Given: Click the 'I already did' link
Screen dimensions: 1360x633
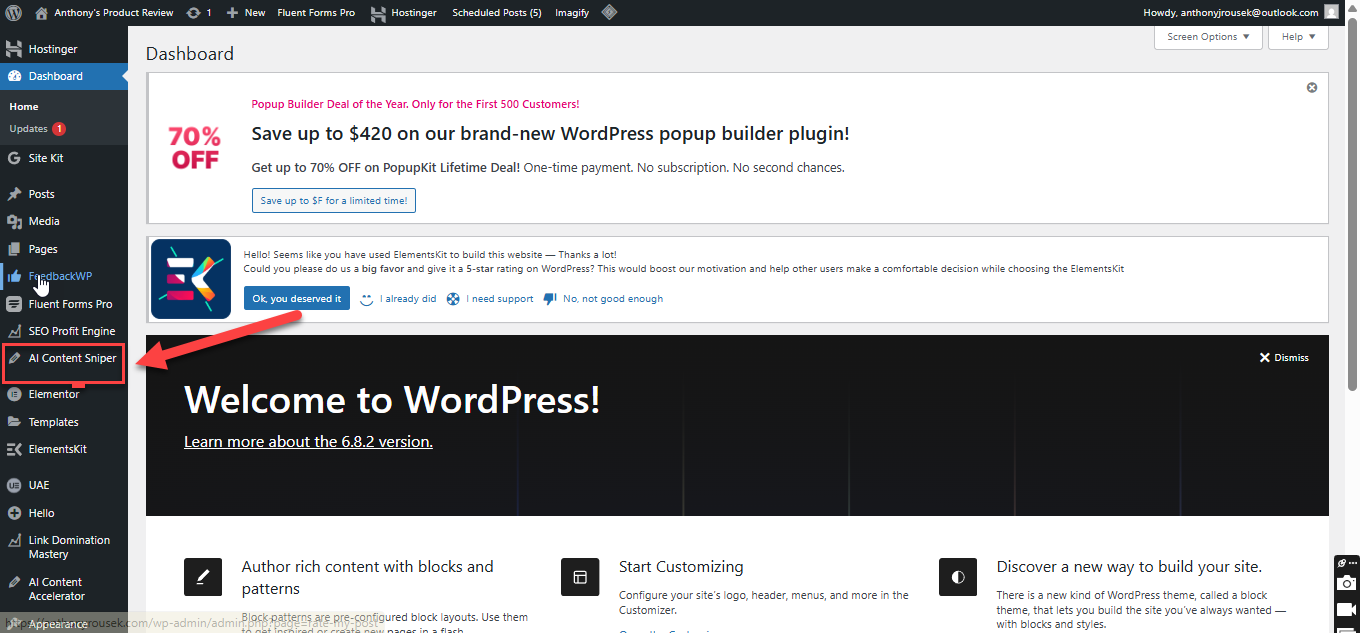Looking at the screenshot, I should pyautogui.click(x=398, y=299).
